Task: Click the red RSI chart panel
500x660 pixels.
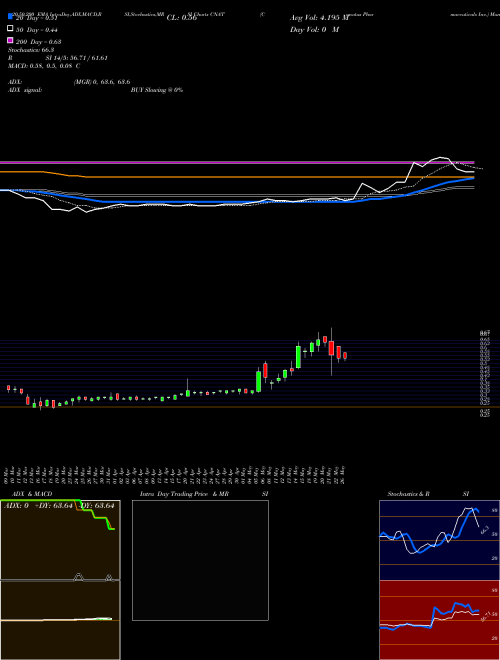Action: (439, 620)
